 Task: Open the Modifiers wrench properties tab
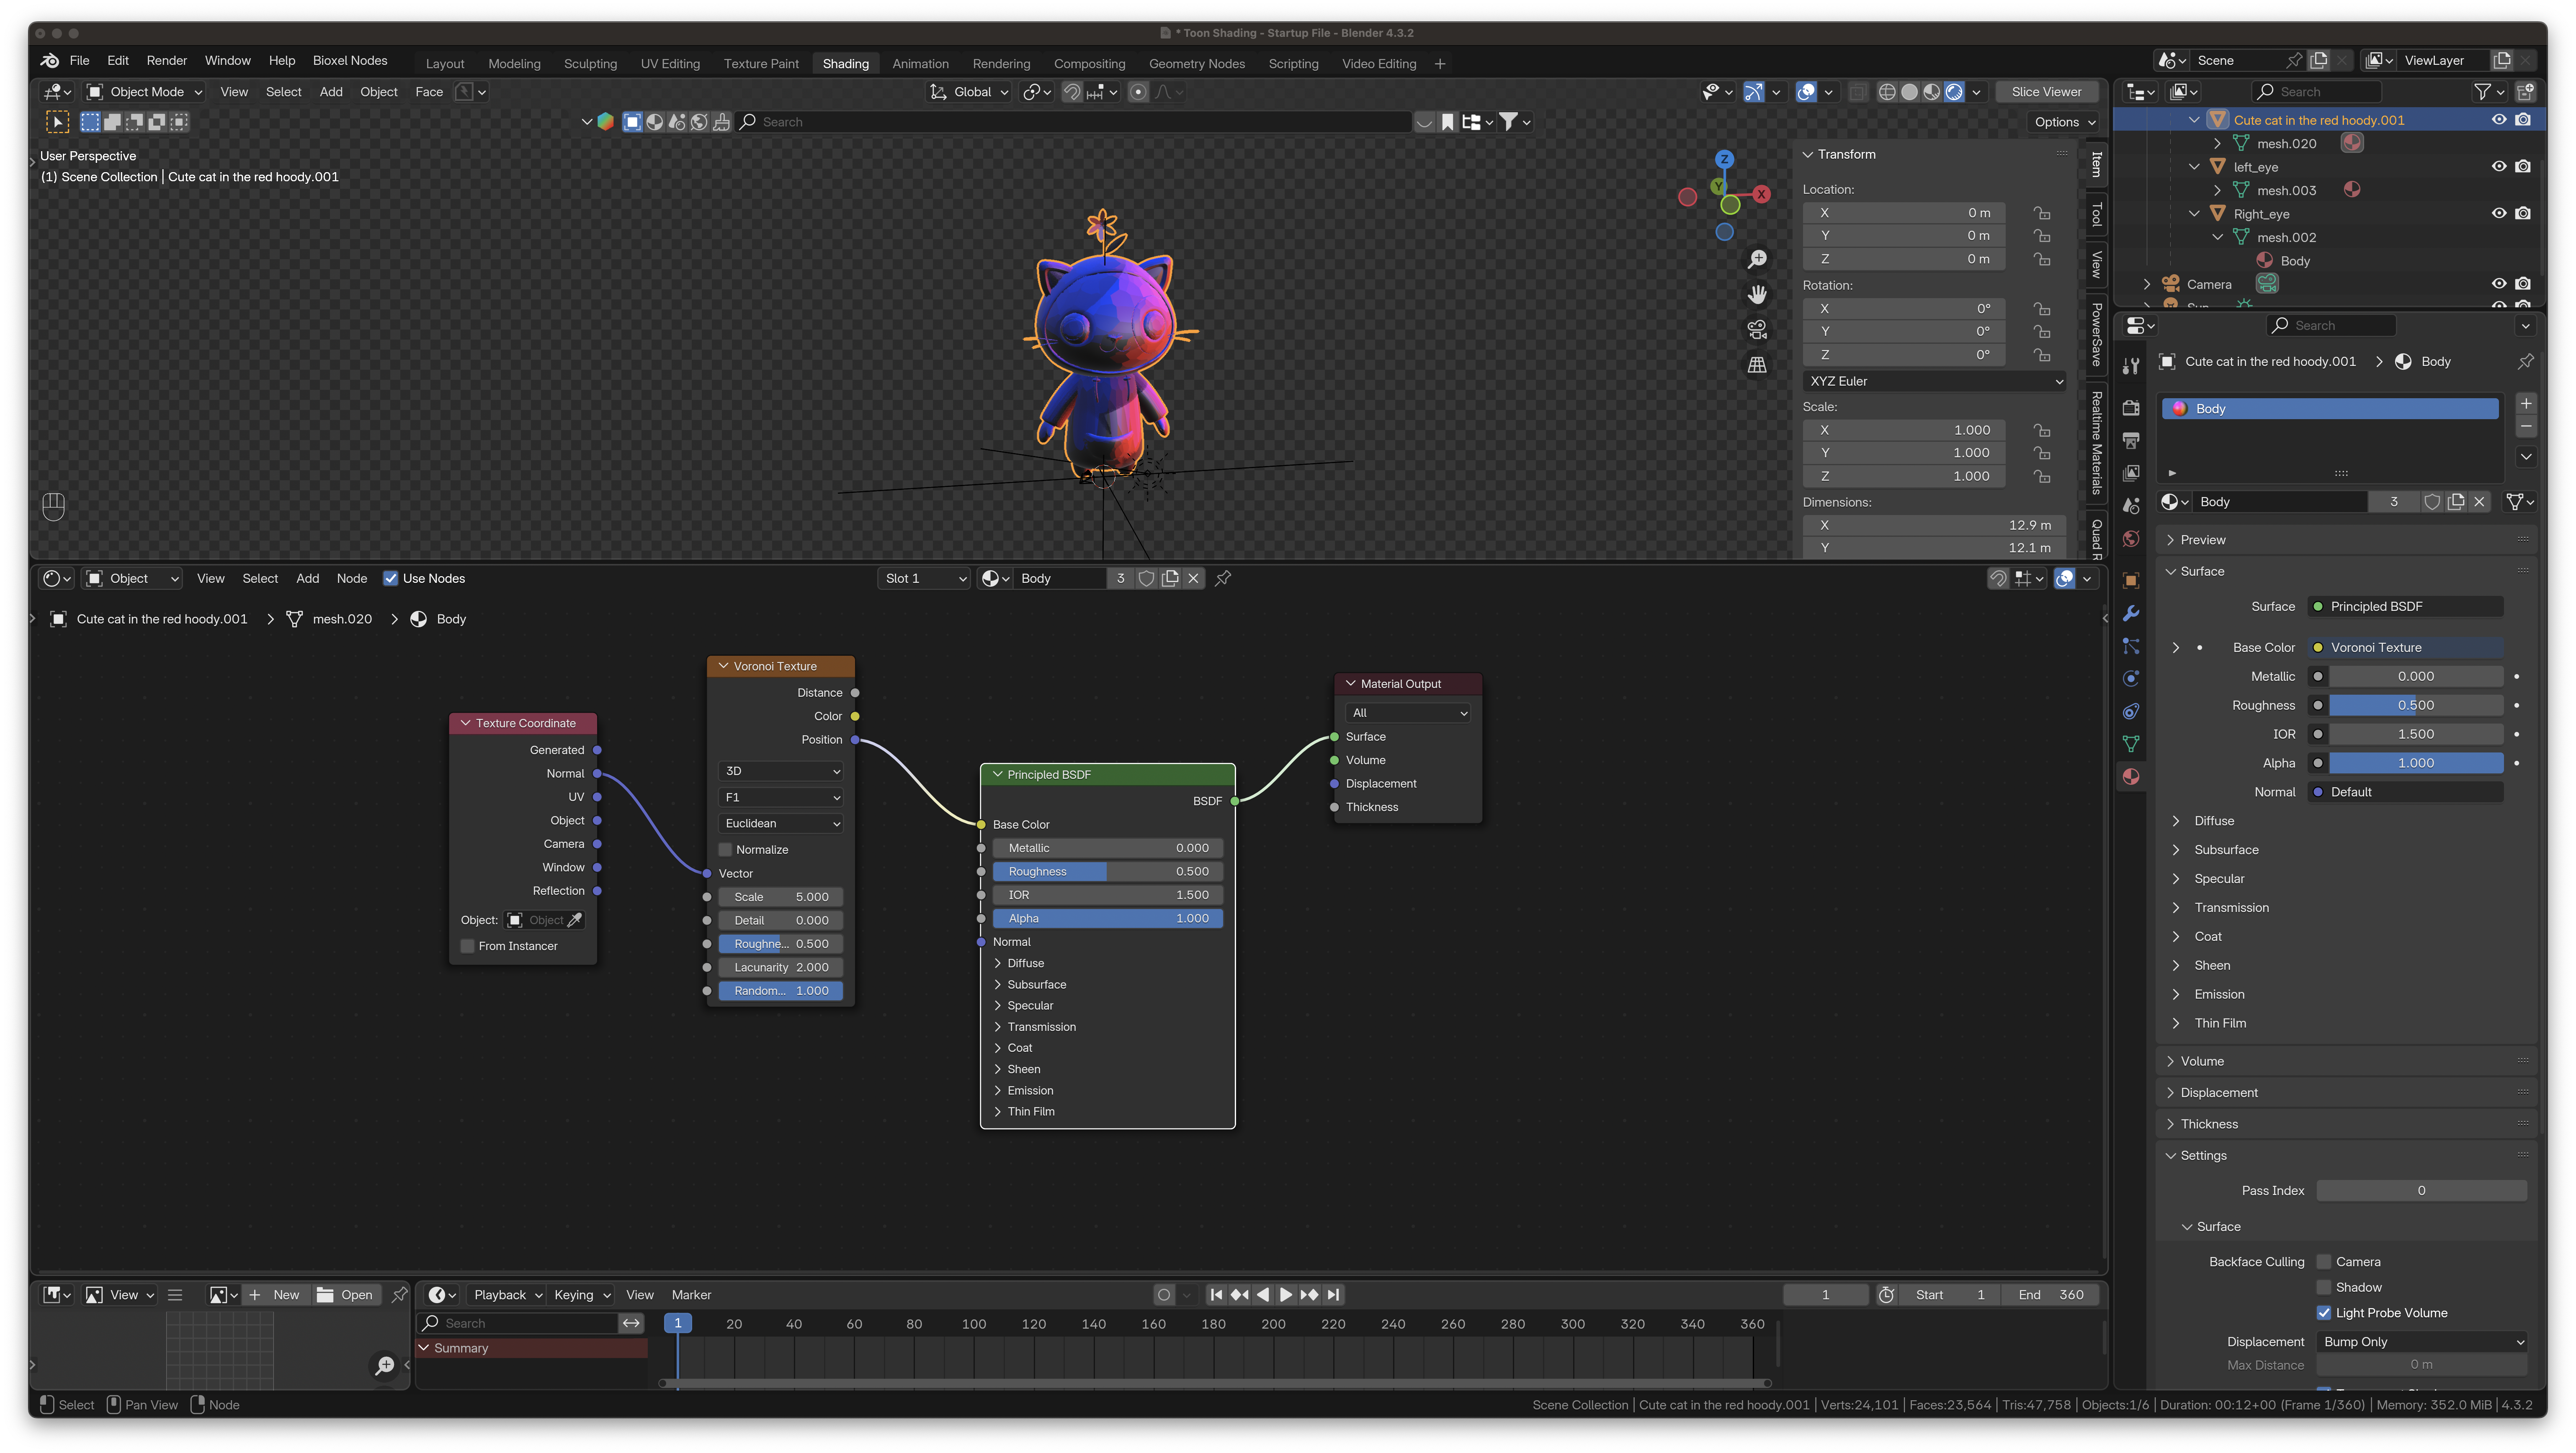pyautogui.click(x=2131, y=613)
